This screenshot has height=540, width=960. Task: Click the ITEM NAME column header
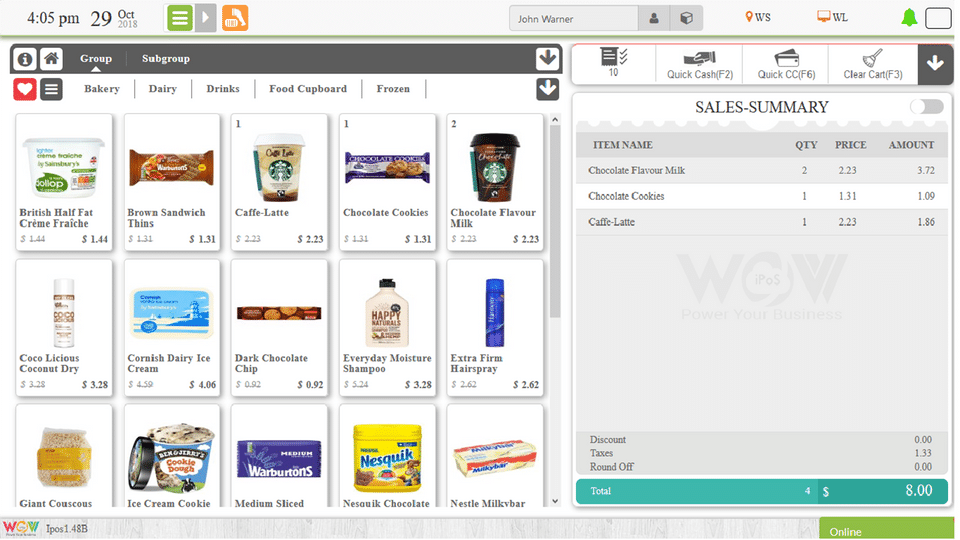tap(622, 145)
